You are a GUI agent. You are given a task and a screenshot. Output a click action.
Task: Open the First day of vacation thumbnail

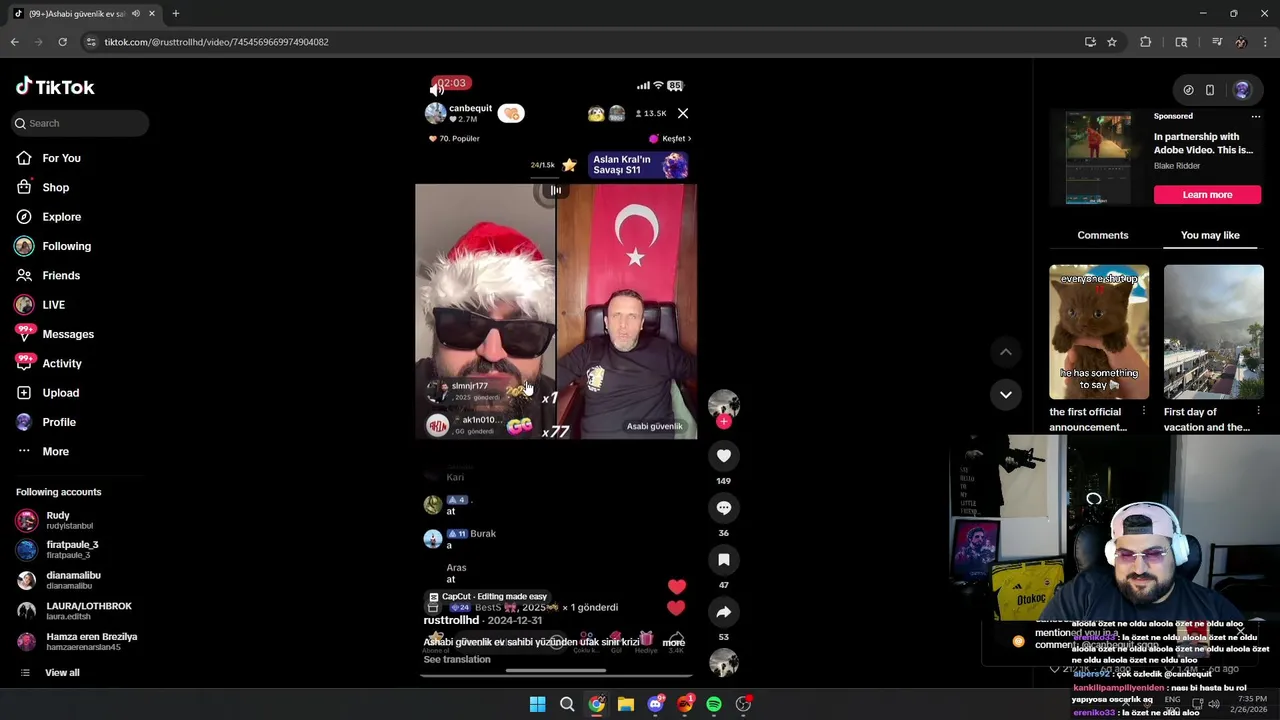[1214, 332]
